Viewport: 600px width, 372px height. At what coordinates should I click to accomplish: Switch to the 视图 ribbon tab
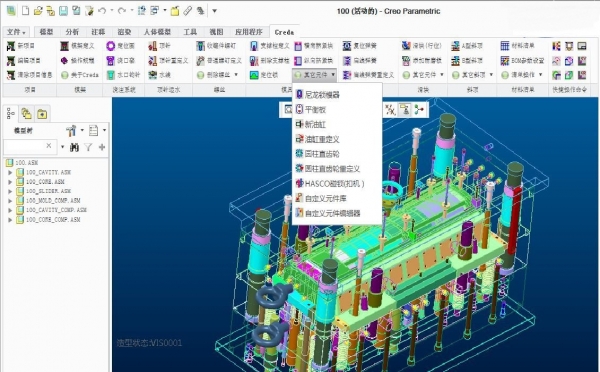[x=216, y=32]
